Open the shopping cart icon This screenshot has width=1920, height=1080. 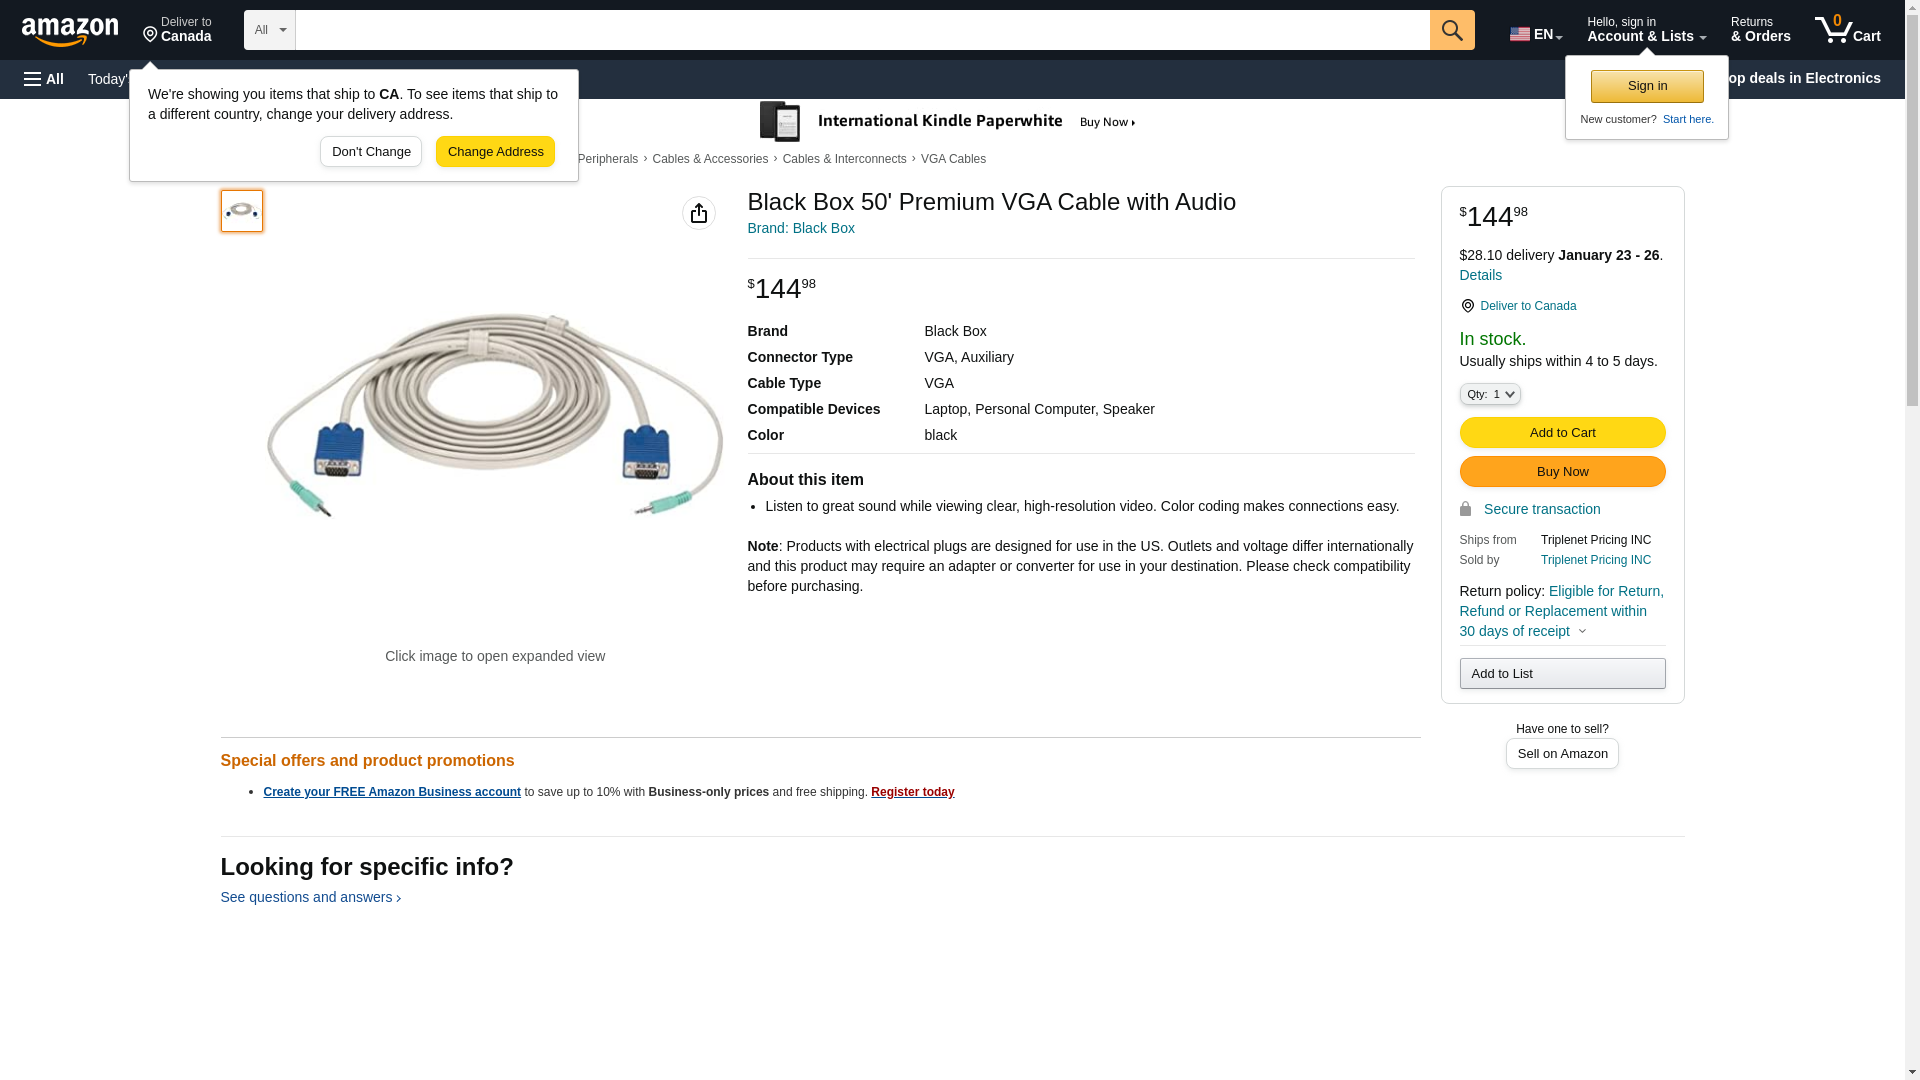tap(1847, 30)
